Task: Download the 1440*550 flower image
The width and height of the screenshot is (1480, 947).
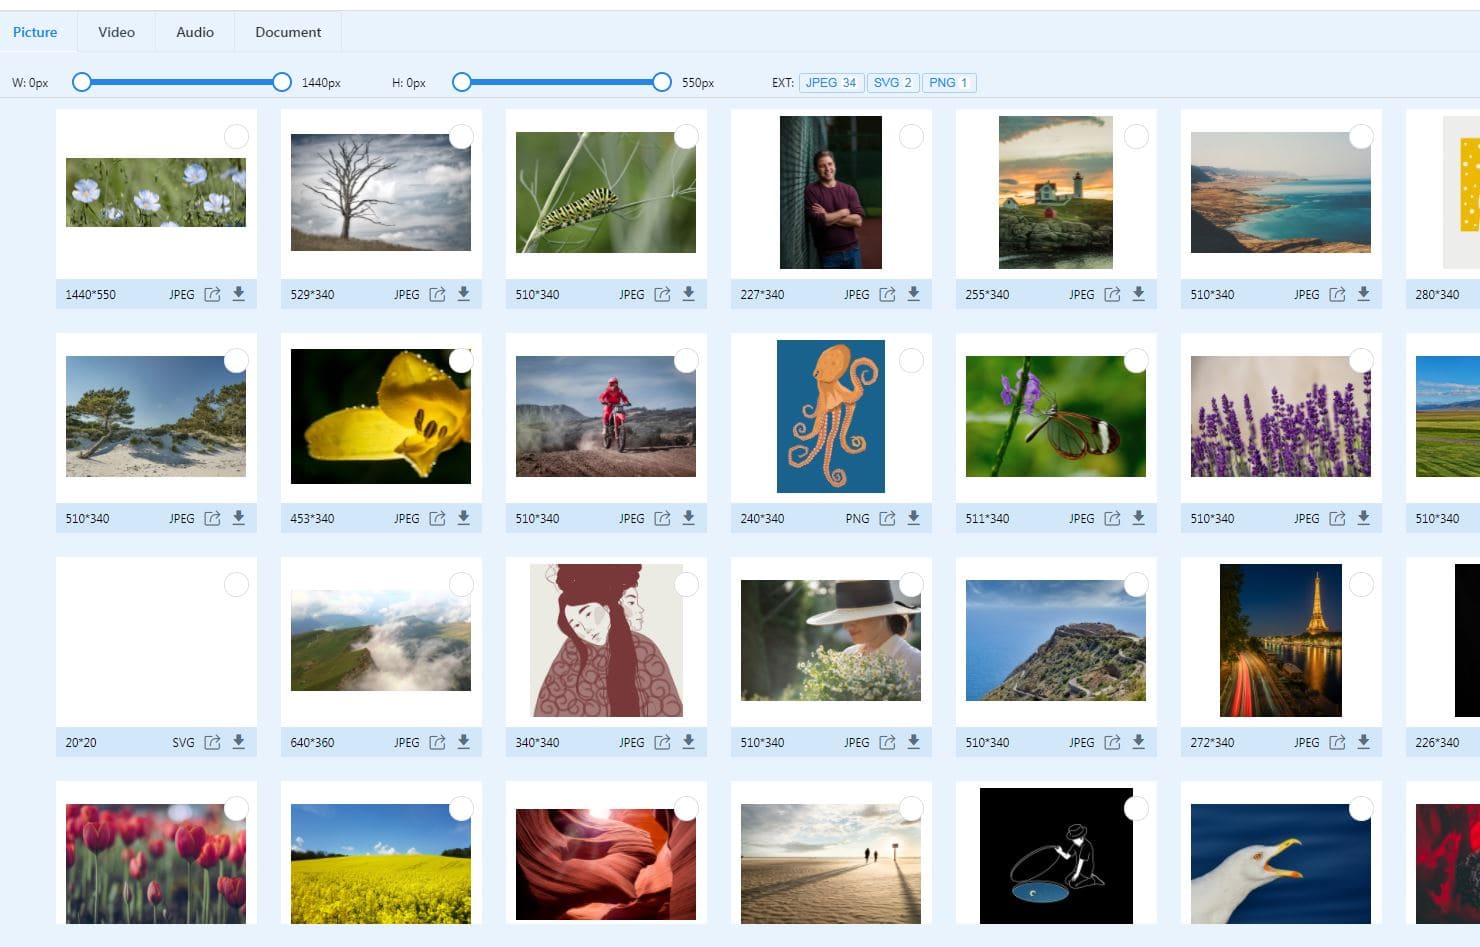Action: coord(239,294)
